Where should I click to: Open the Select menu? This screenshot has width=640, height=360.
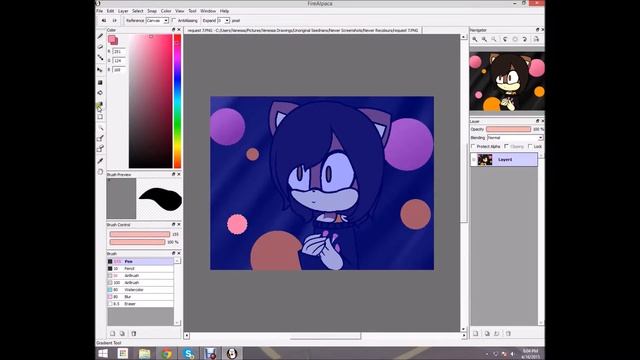pos(138,11)
